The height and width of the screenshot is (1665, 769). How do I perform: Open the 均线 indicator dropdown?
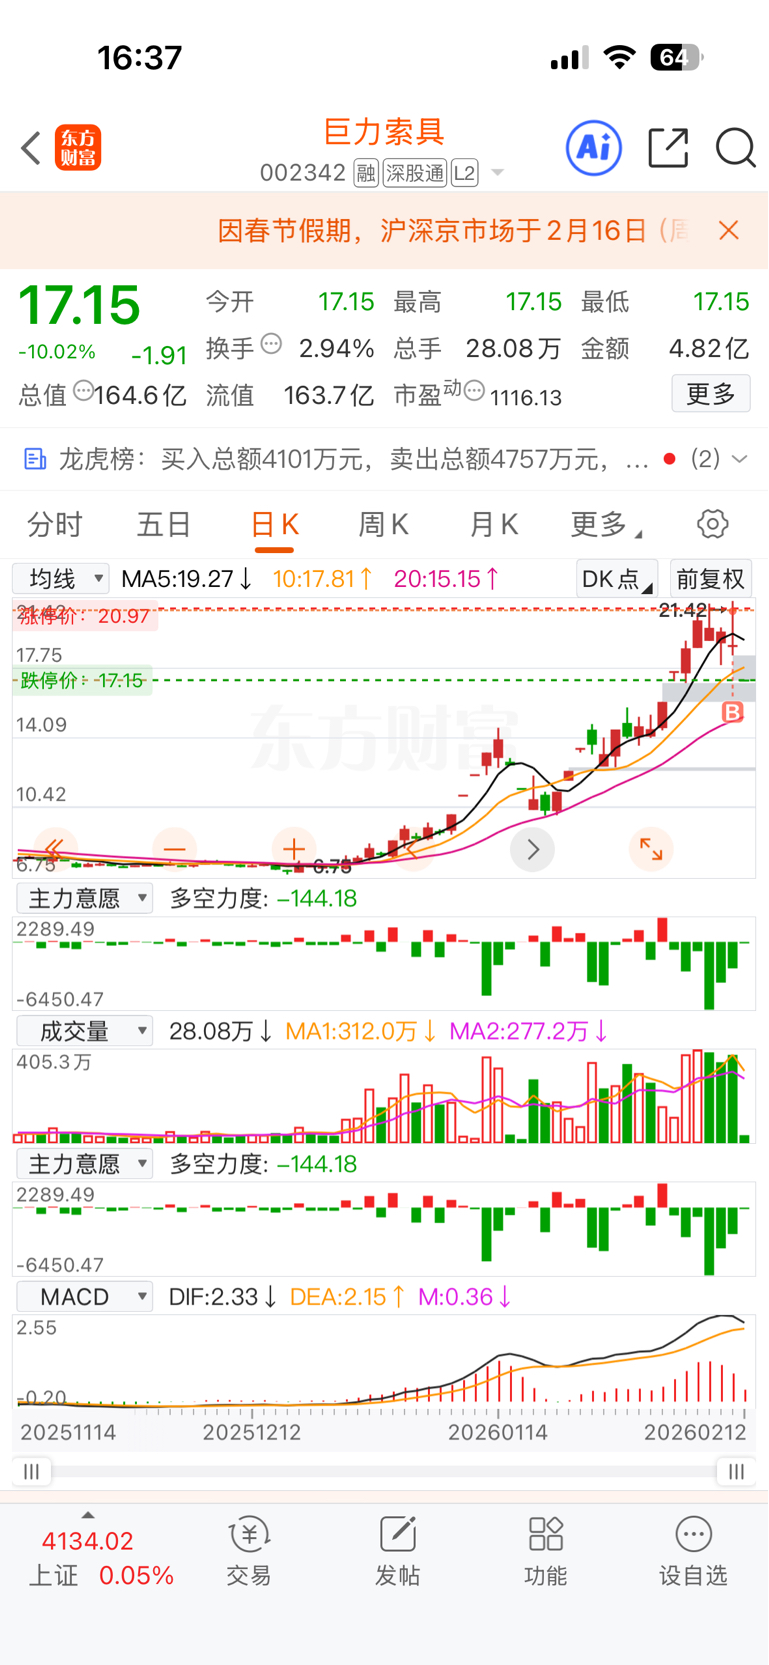tap(60, 578)
